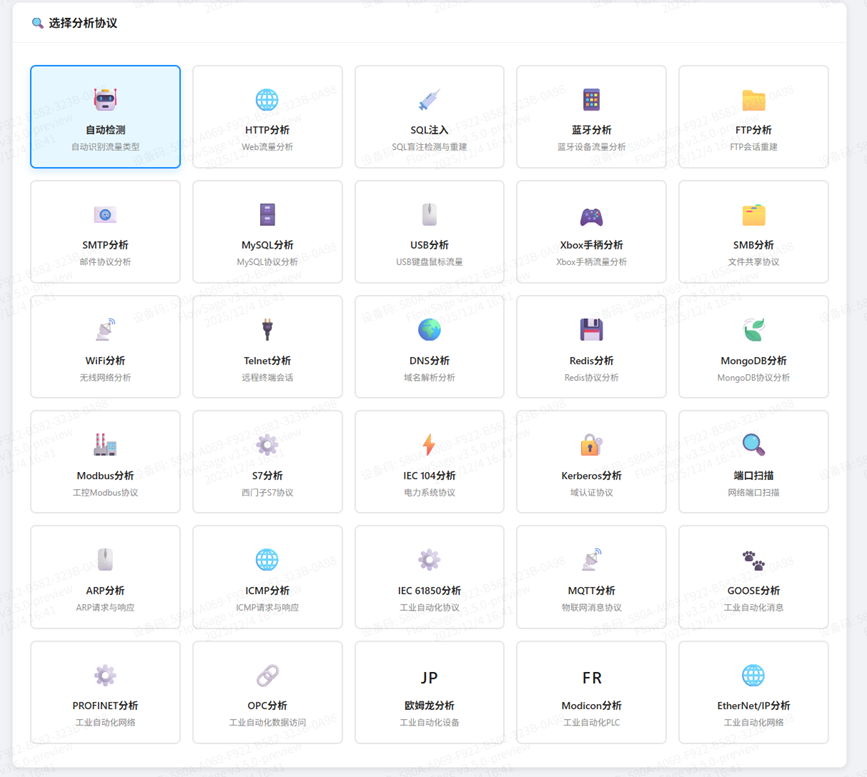
Task: Click the 工业自动化数据访问 description
Action: coord(267,722)
